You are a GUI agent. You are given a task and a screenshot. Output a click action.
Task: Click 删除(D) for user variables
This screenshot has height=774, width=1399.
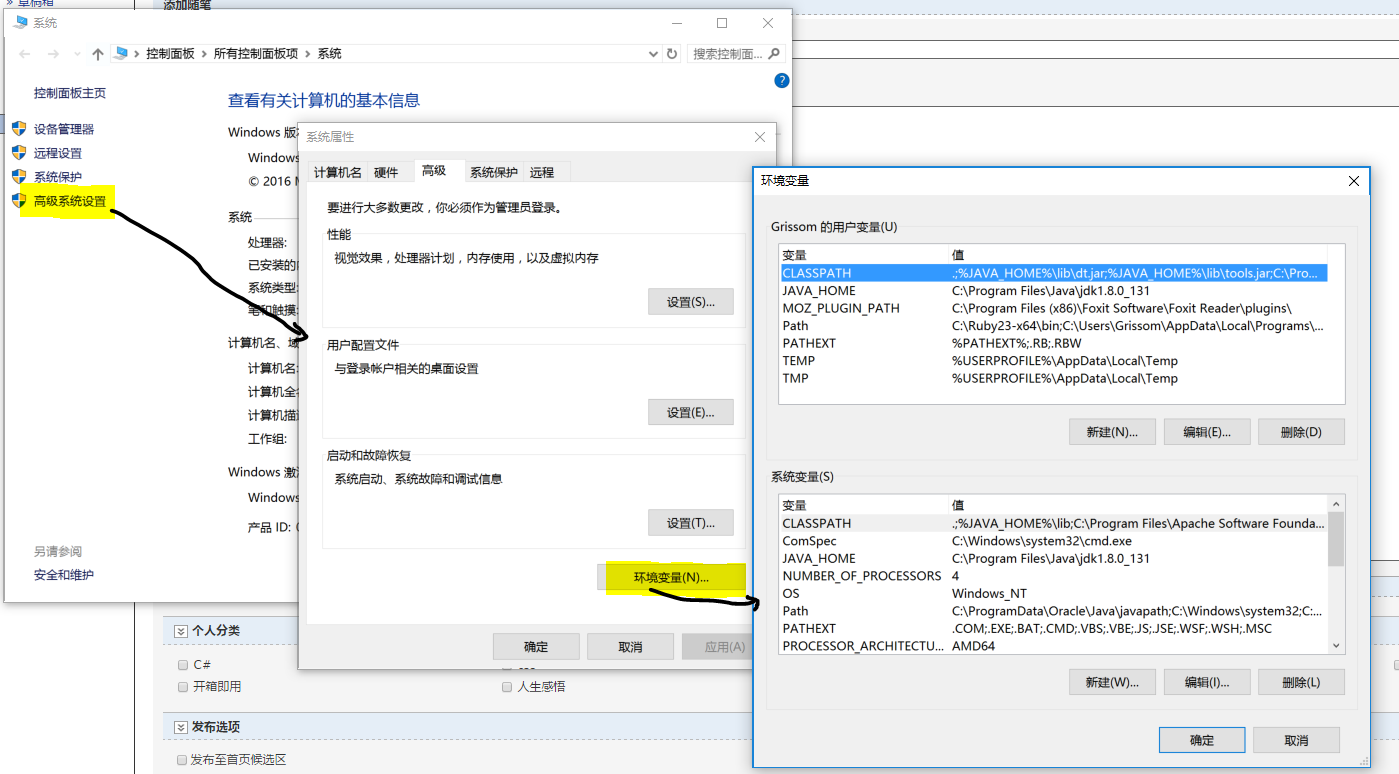pos(1301,432)
